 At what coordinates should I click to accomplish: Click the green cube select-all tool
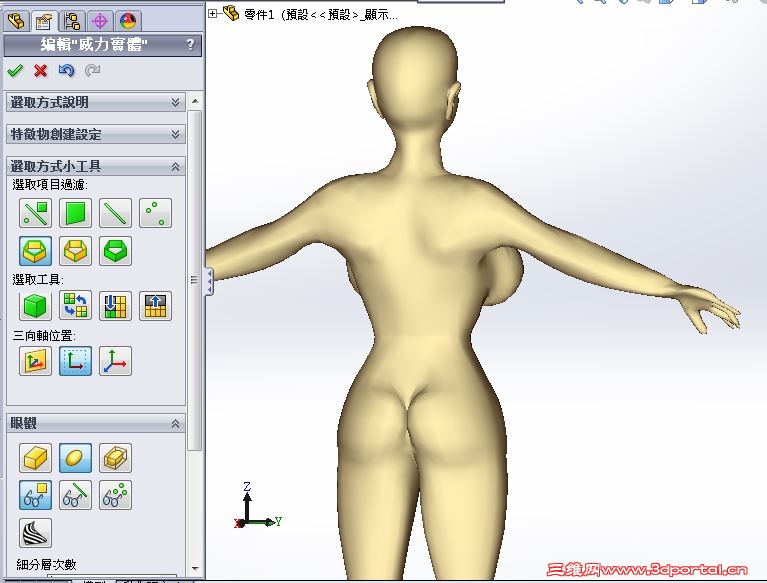coord(35,306)
